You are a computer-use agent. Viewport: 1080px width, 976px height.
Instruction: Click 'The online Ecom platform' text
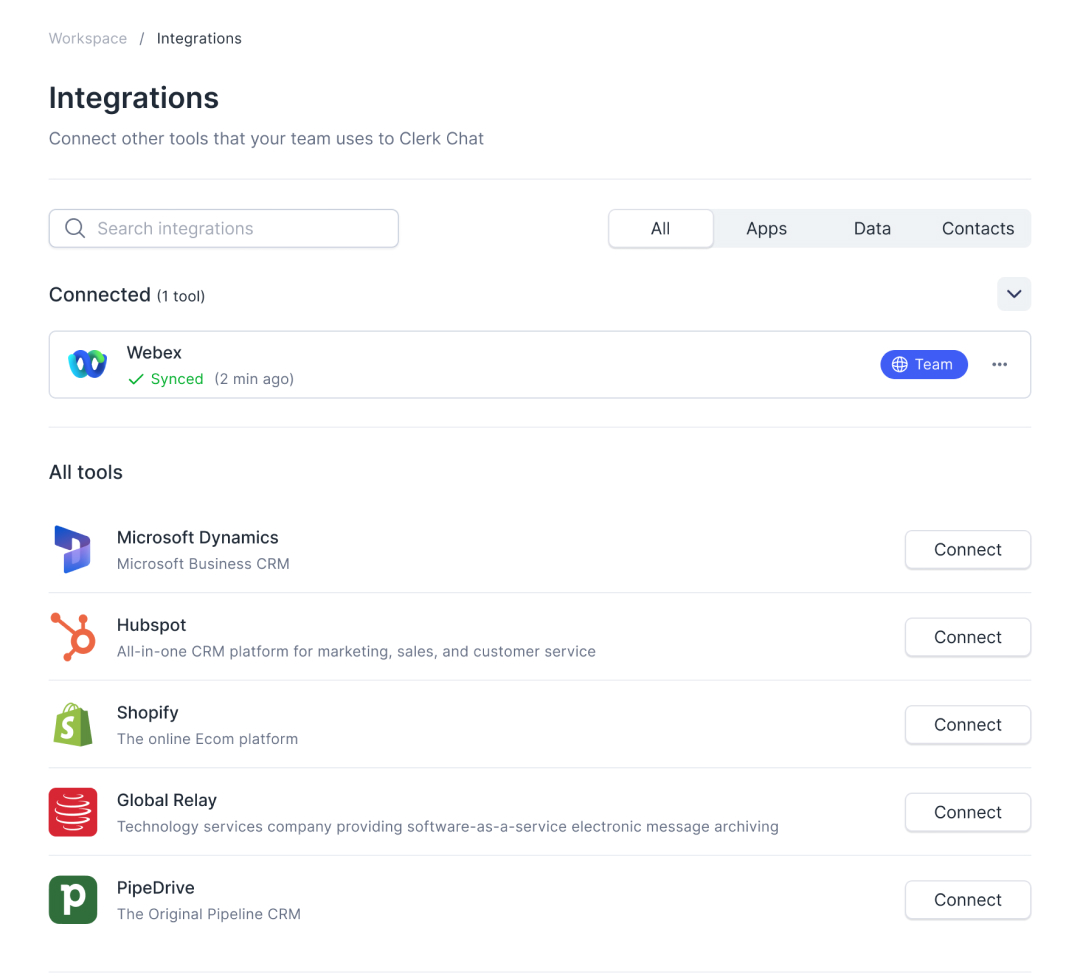click(207, 738)
